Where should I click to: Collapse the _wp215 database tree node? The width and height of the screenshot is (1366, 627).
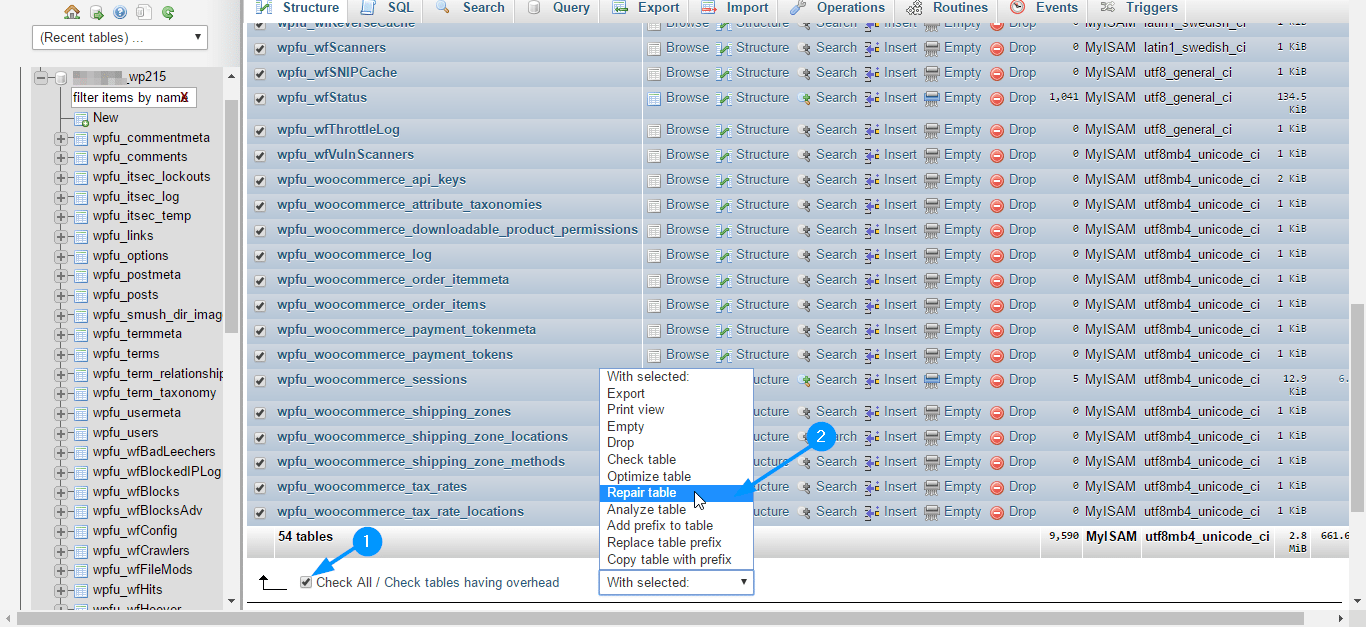pos(41,77)
